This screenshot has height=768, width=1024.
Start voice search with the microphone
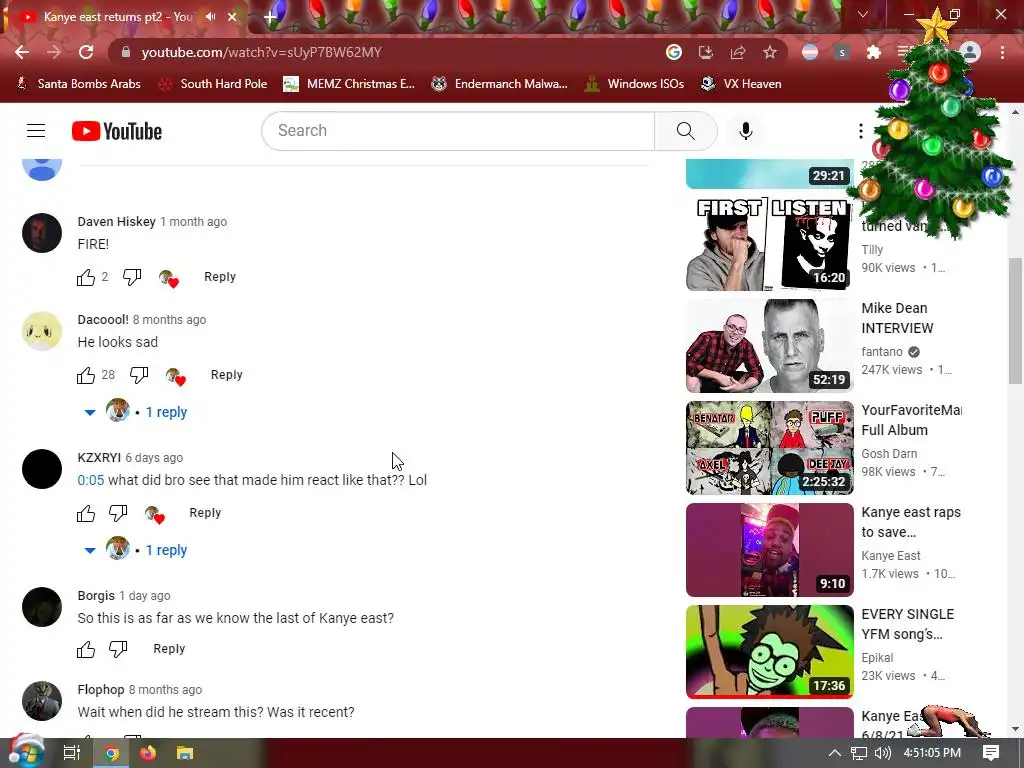(x=745, y=131)
